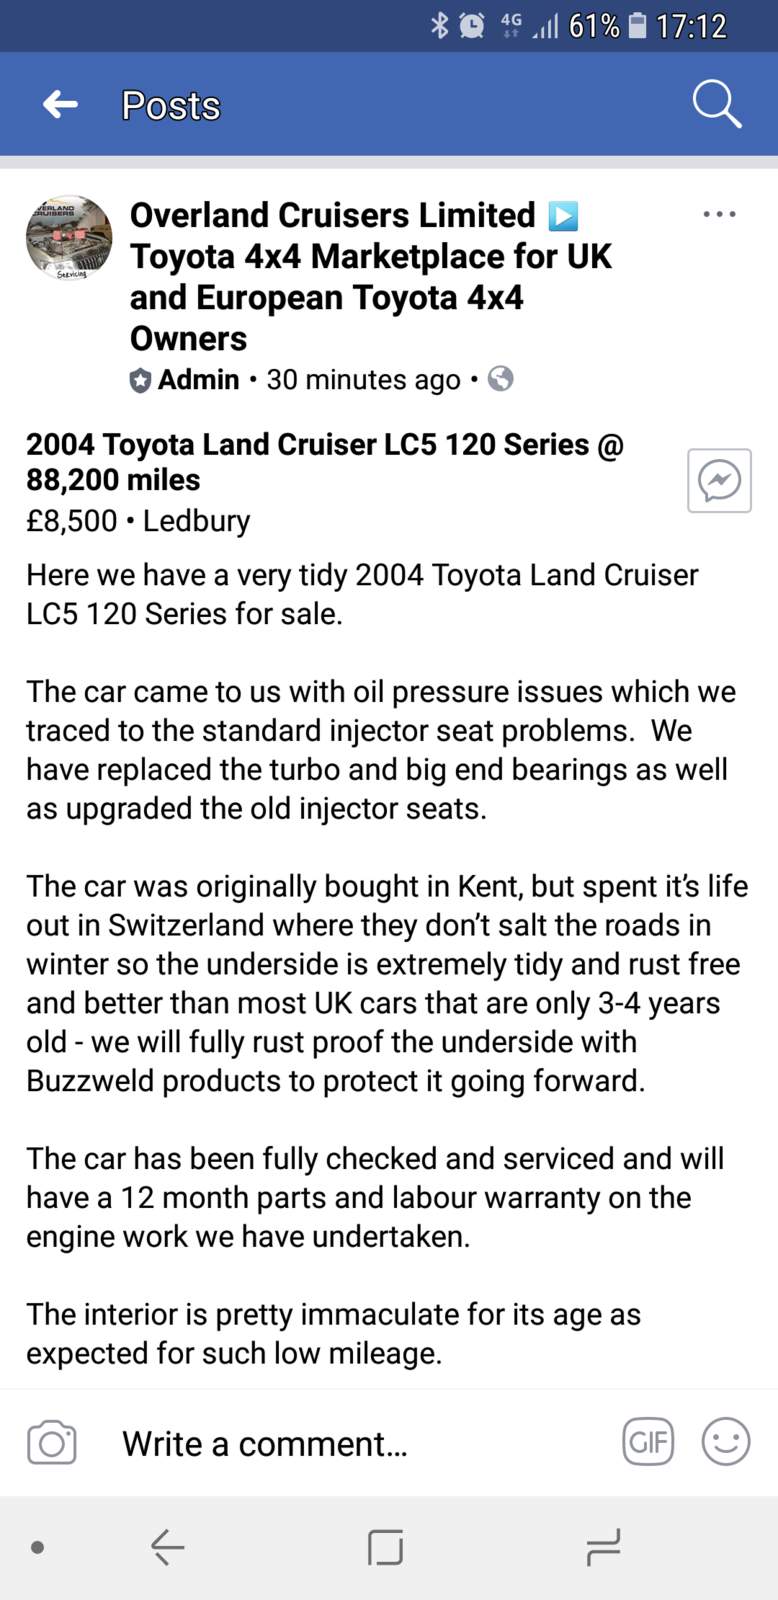Tap the Admin badge shield icon
The image size is (778, 1600).
(x=141, y=380)
